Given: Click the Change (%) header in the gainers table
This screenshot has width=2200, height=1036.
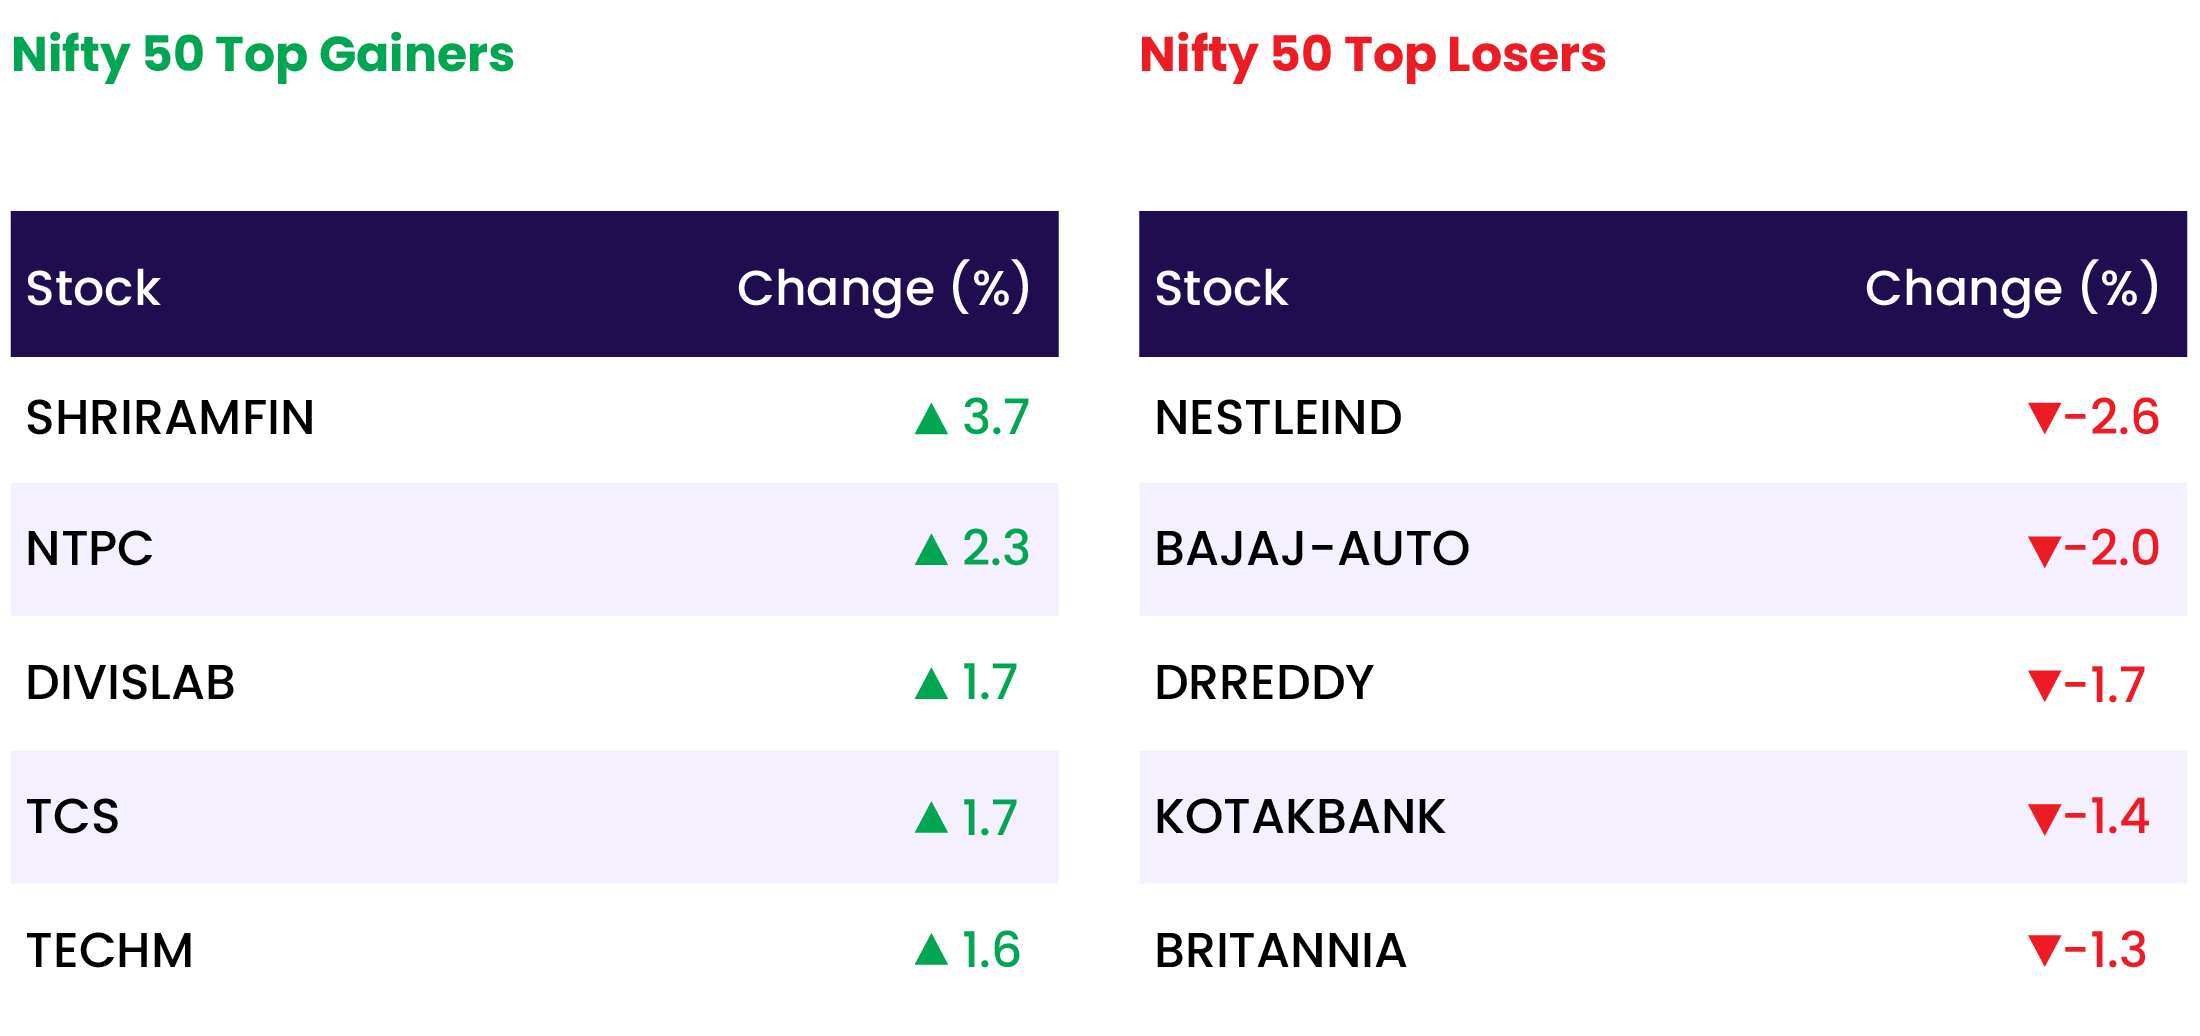Looking at the screenshot, I should point(883,288).
